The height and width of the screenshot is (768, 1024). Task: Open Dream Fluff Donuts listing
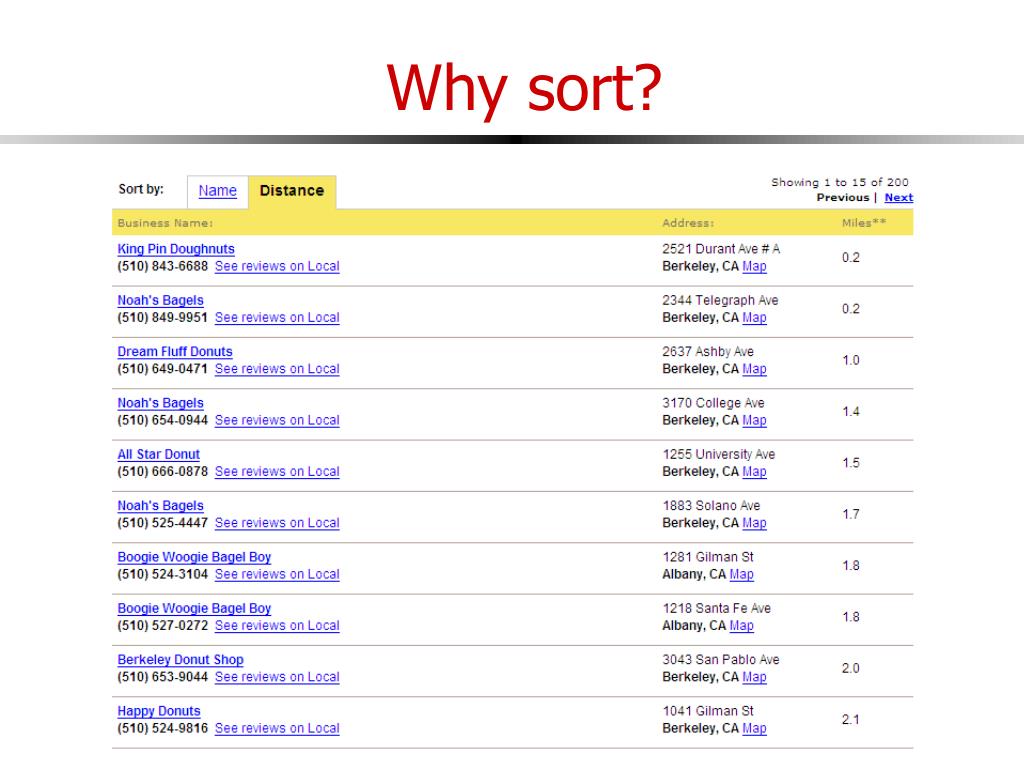(x=175, y=351)
